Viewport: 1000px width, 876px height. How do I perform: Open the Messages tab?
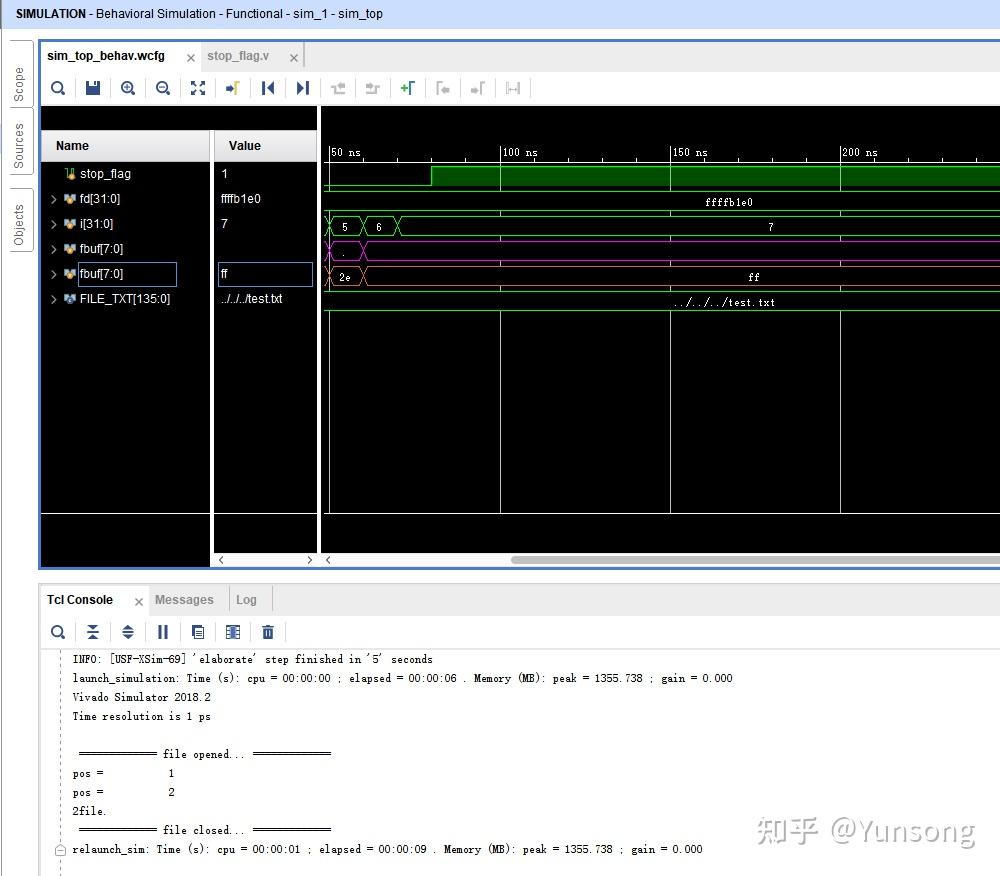point(184,600)
